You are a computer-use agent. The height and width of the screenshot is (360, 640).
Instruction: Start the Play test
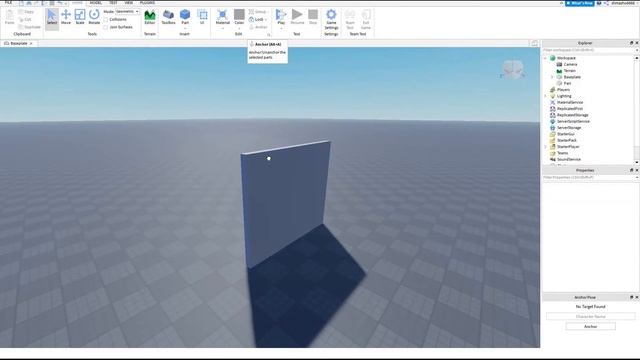point(281,17)
